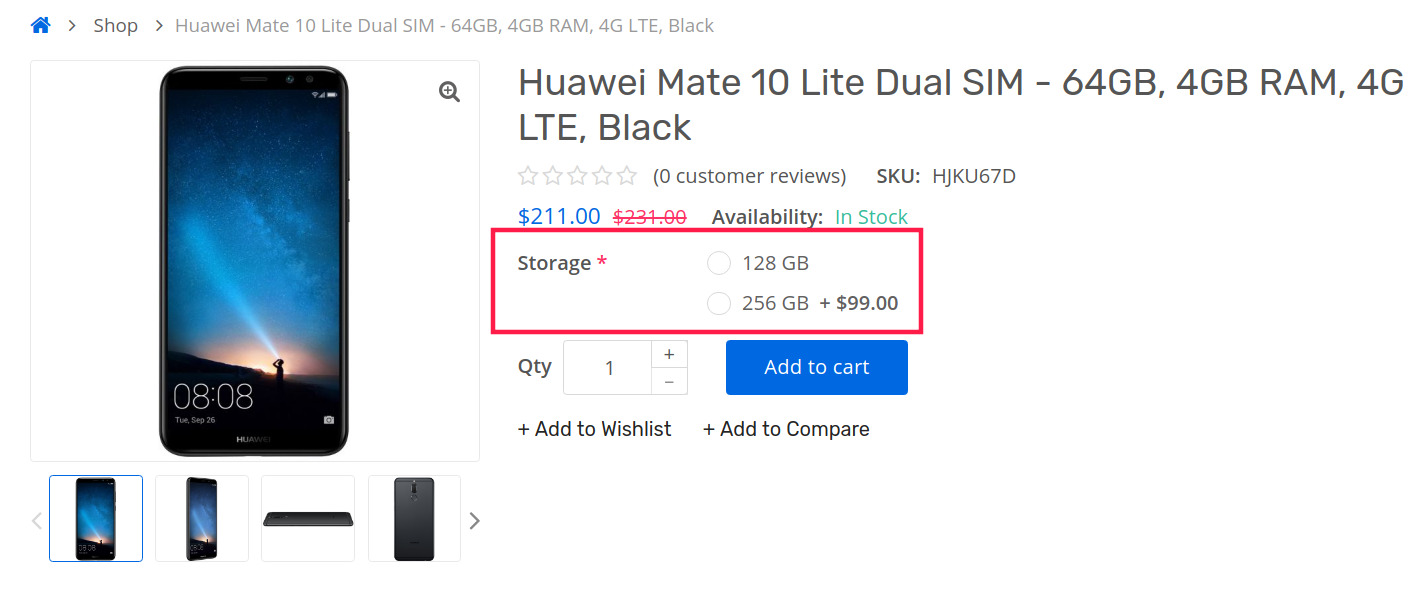The image size is (1425, 604).
Task: Rate product with the first star
Action: point(528,177)
